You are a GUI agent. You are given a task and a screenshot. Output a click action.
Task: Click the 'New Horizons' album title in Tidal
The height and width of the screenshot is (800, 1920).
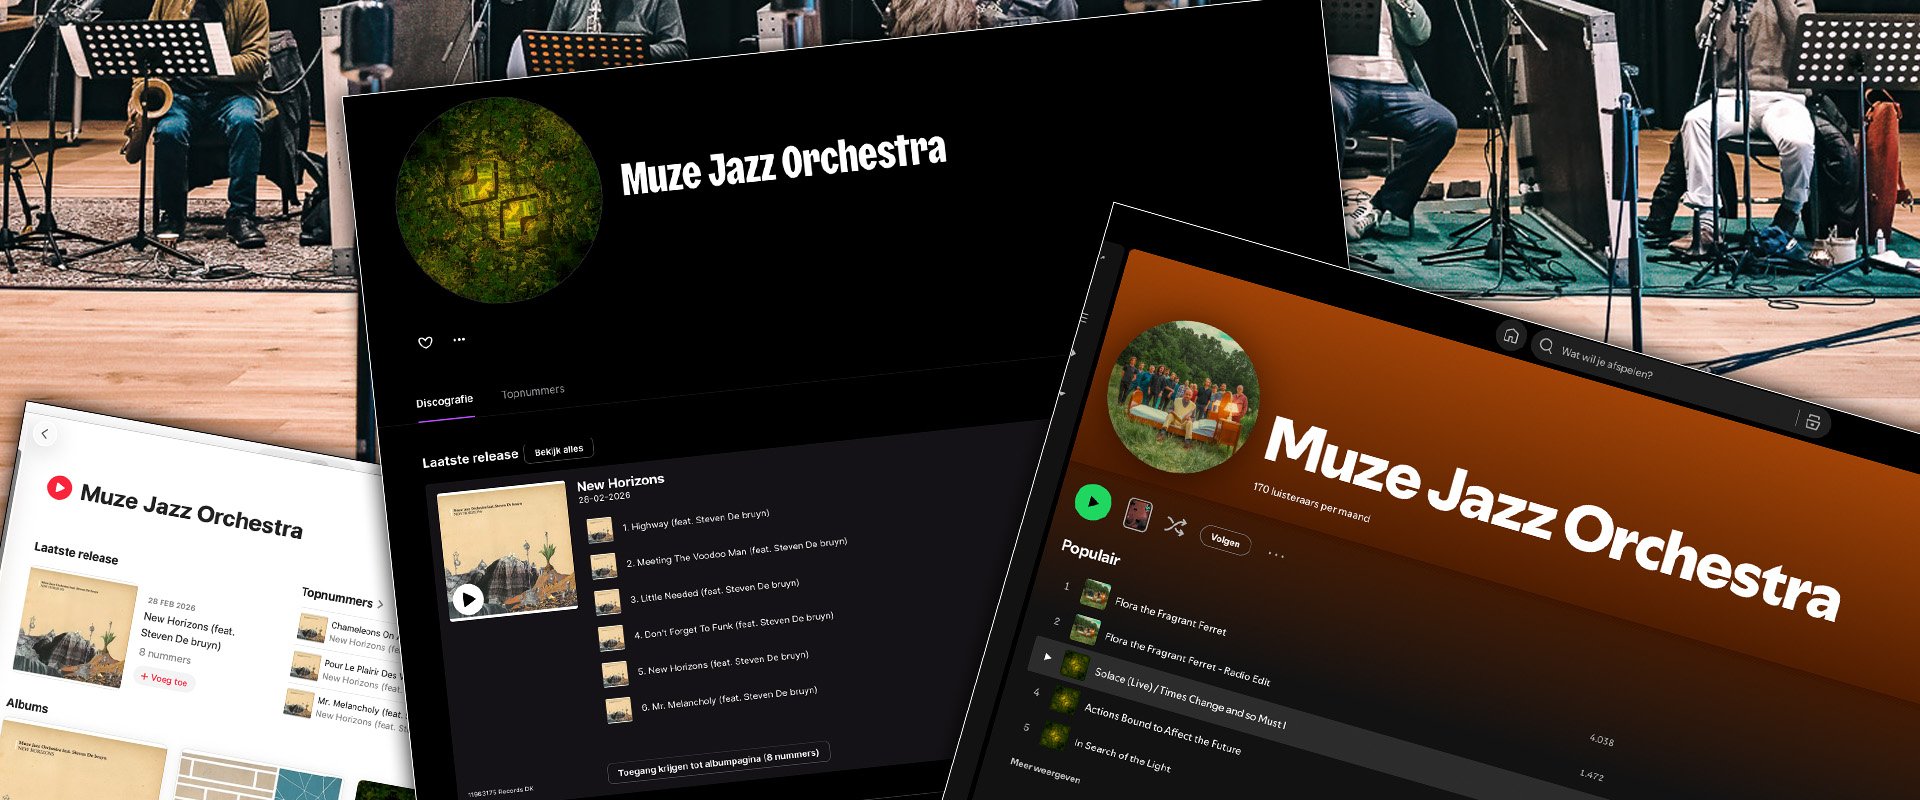[x=620, y=482]
